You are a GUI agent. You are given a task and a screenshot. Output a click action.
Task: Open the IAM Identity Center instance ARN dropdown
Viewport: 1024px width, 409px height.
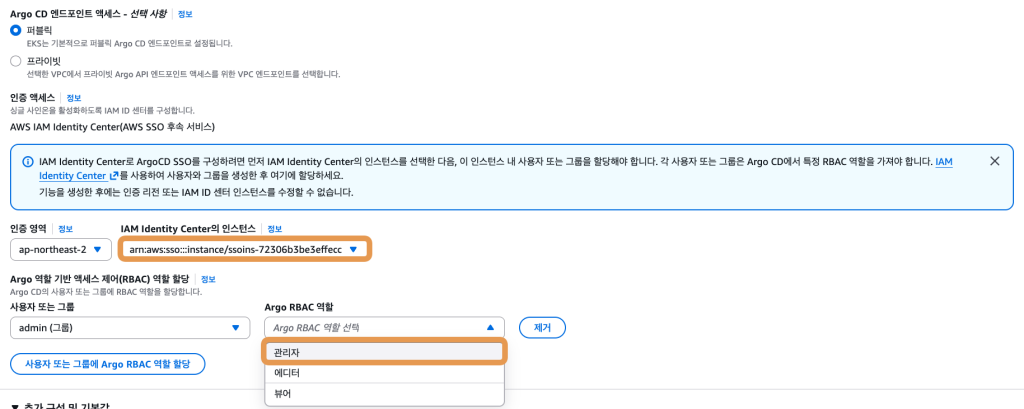(x=243, y=249)
